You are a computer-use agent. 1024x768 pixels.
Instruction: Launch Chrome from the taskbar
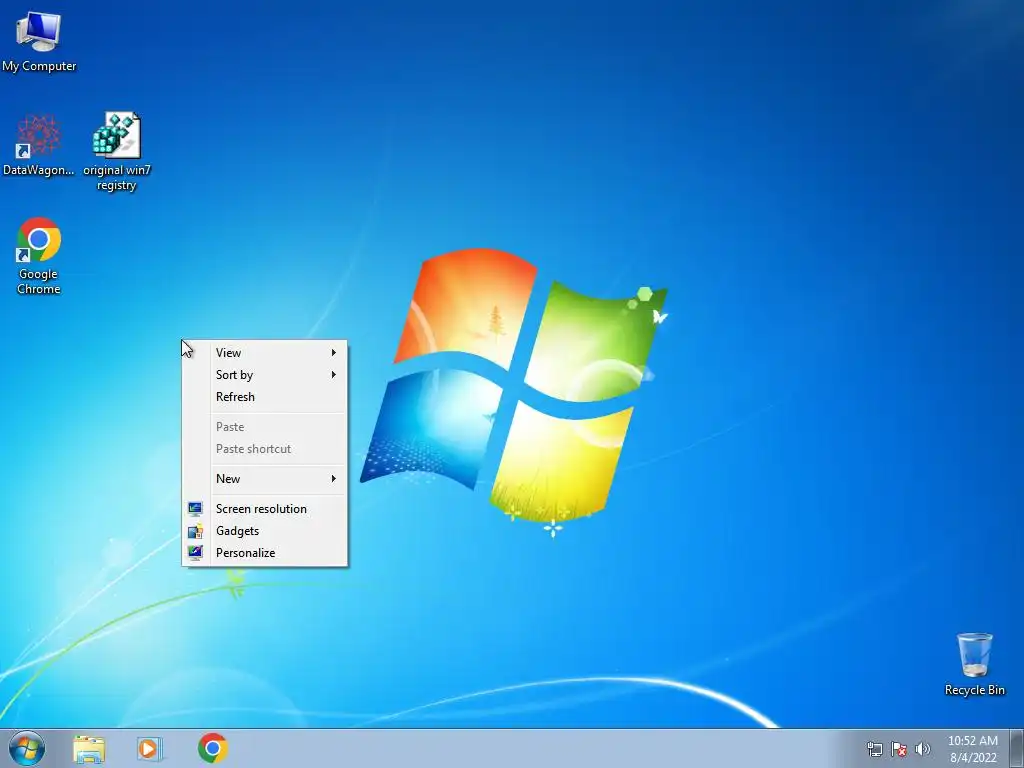(213, 748)
